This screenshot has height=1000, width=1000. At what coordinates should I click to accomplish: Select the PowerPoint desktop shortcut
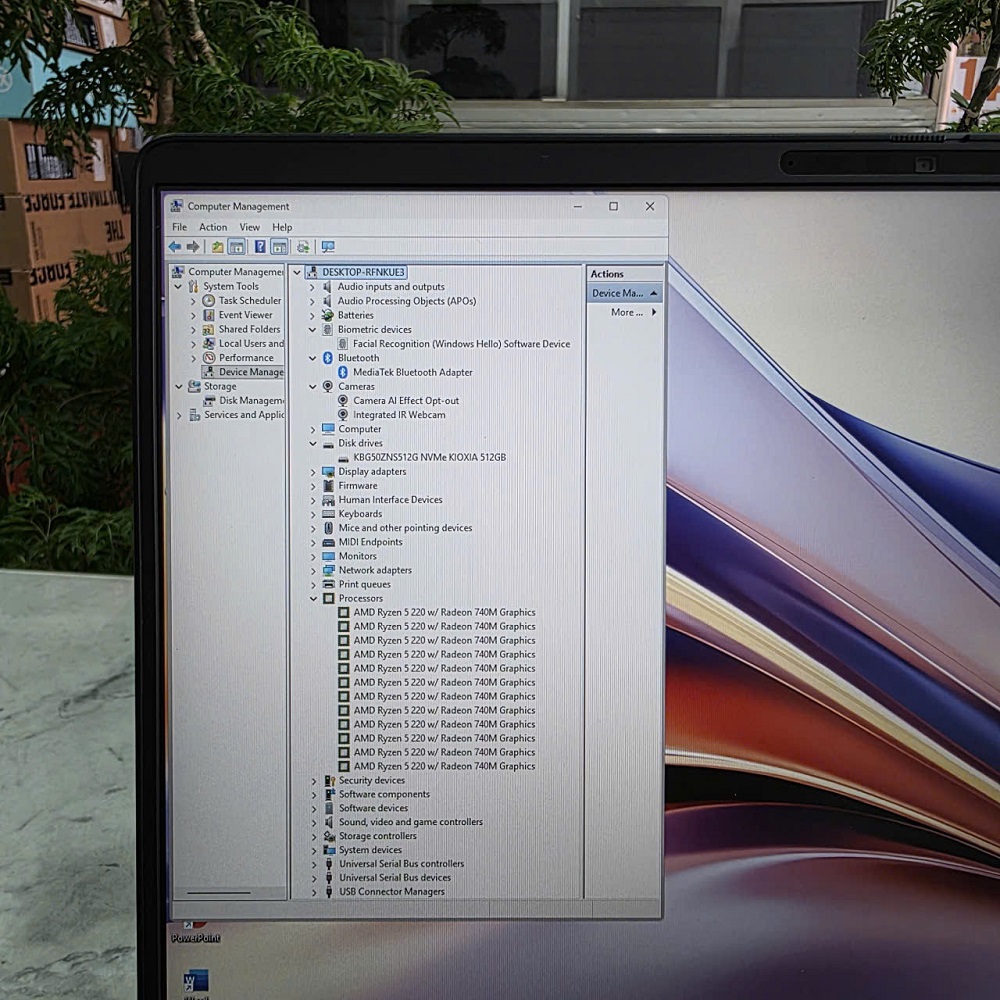[x=195, y=932]
